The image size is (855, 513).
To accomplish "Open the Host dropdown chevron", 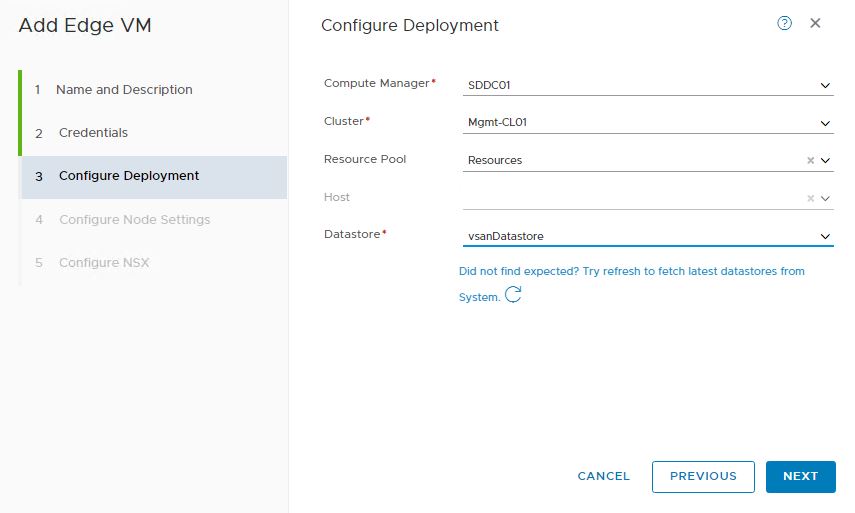I will click(825, 198).
